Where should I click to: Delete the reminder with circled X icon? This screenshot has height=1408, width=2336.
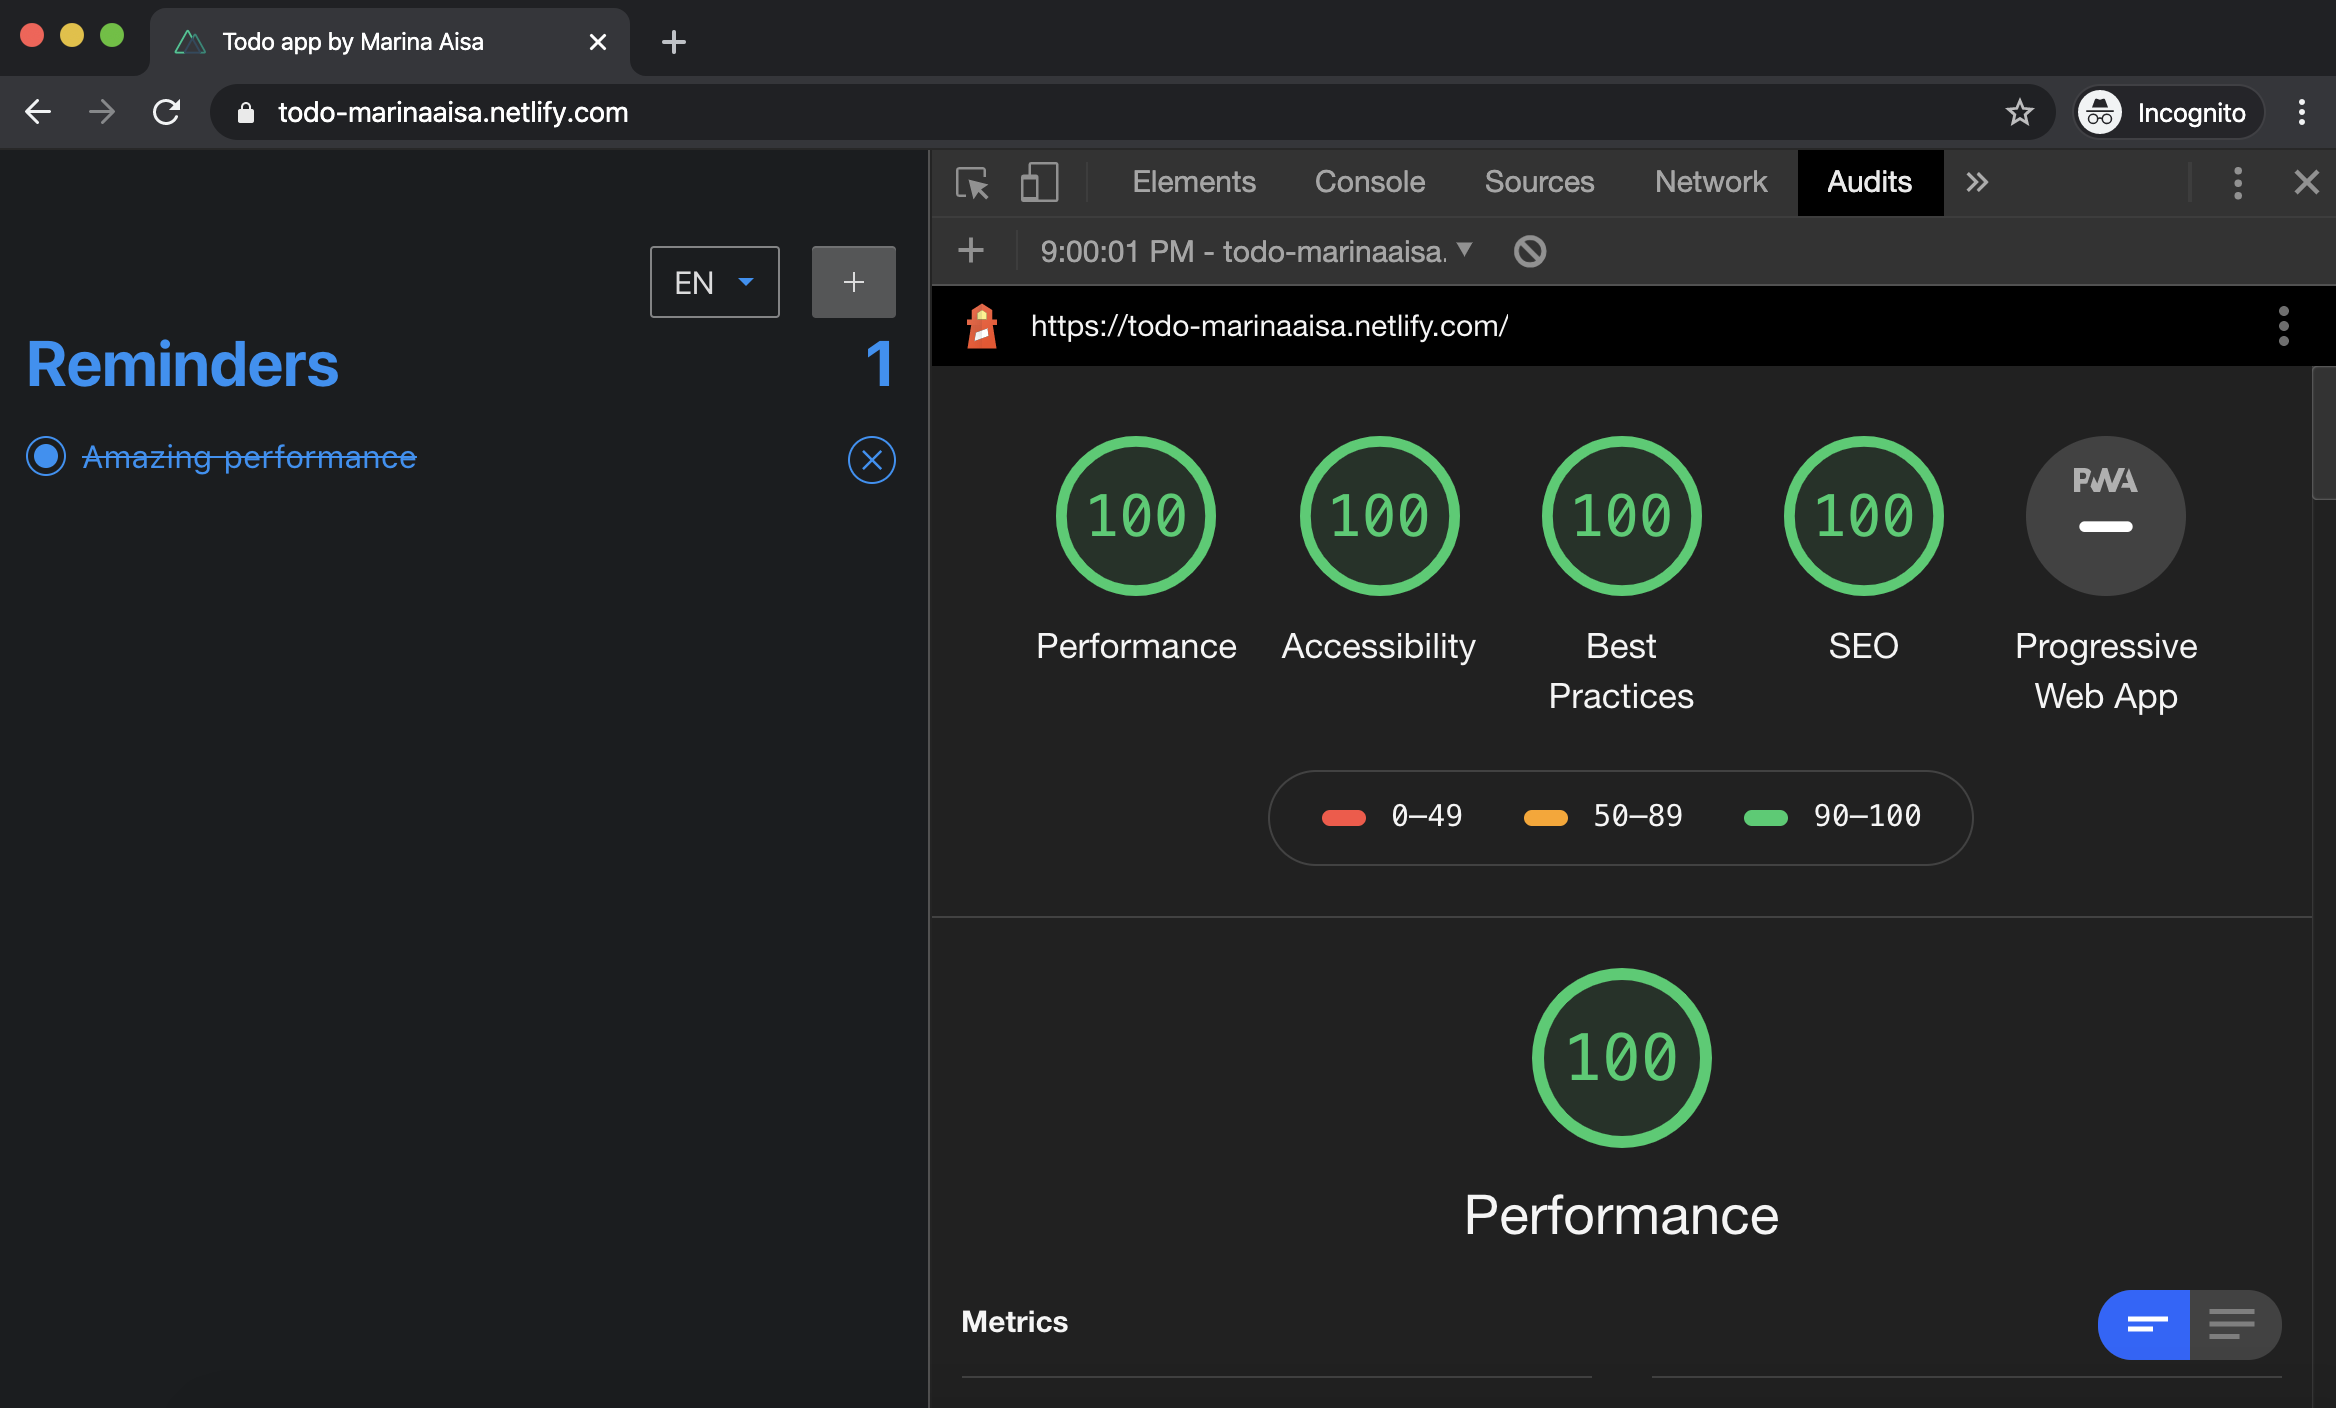point(871,460)
